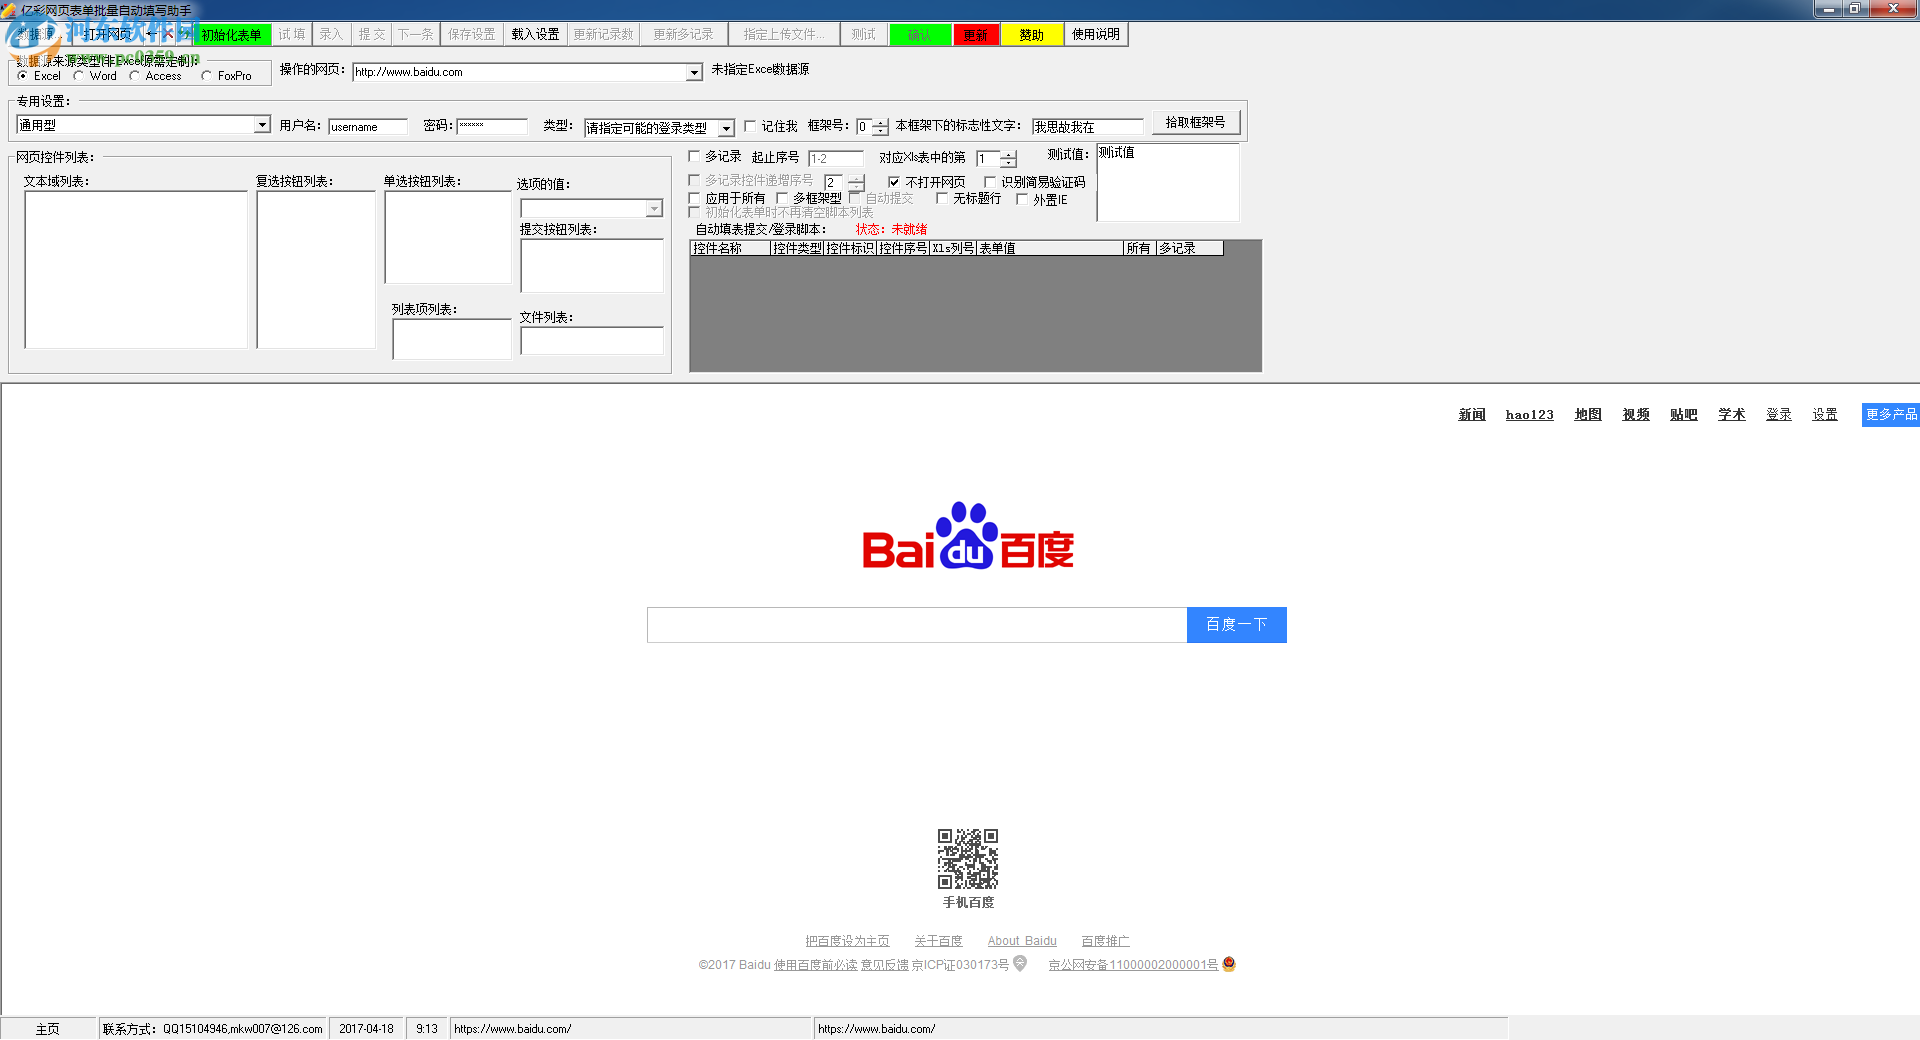
Task: Click the 登录 link on Baidu
Action: [1779, 414]
